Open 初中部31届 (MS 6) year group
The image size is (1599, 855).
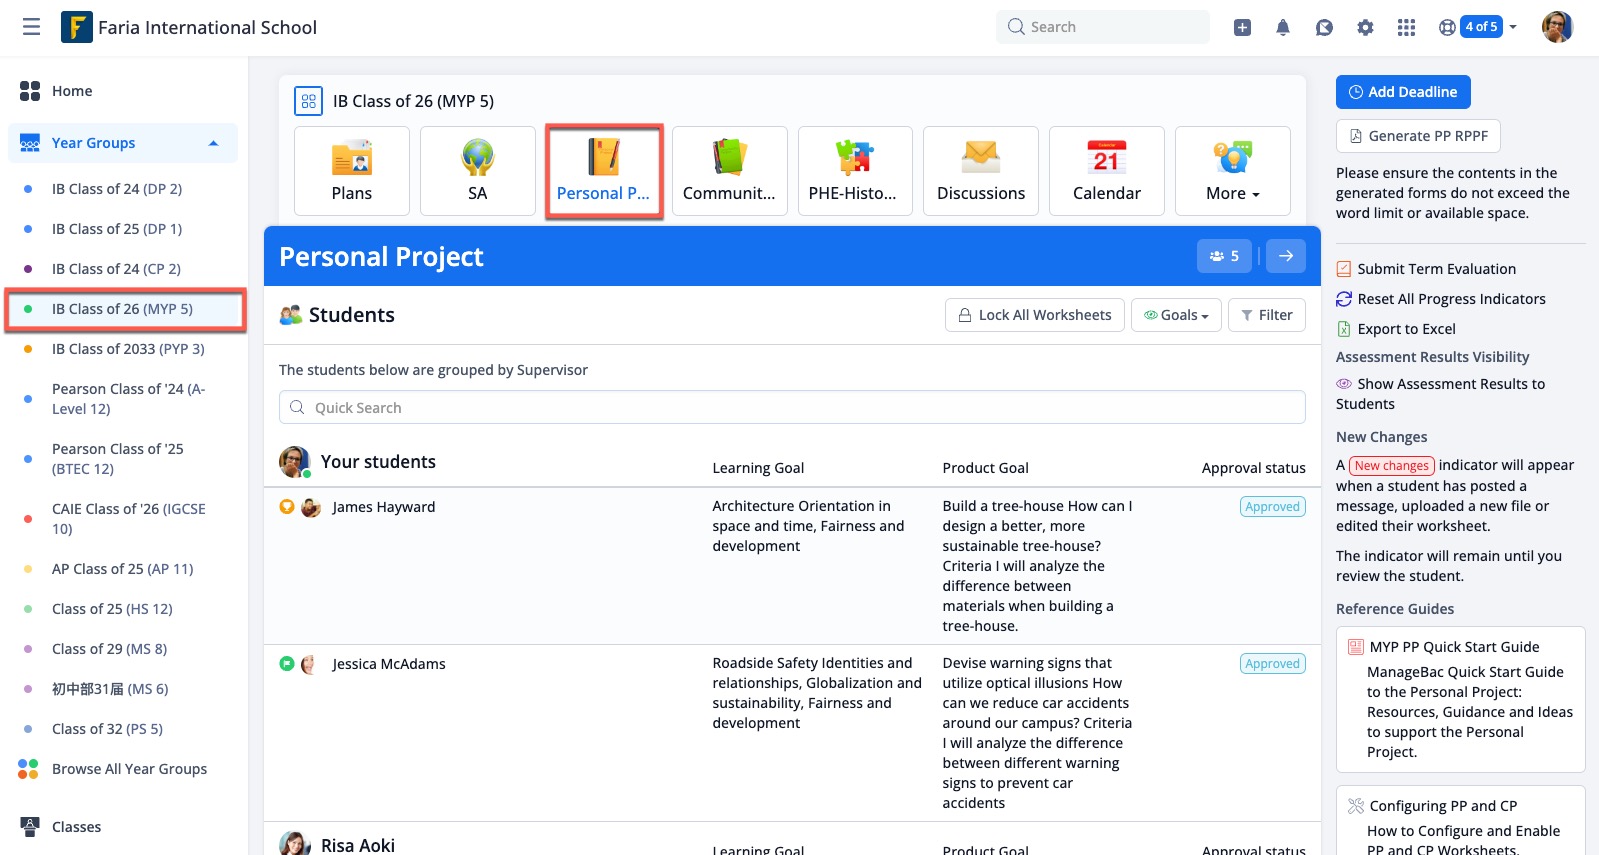[110, 689]
